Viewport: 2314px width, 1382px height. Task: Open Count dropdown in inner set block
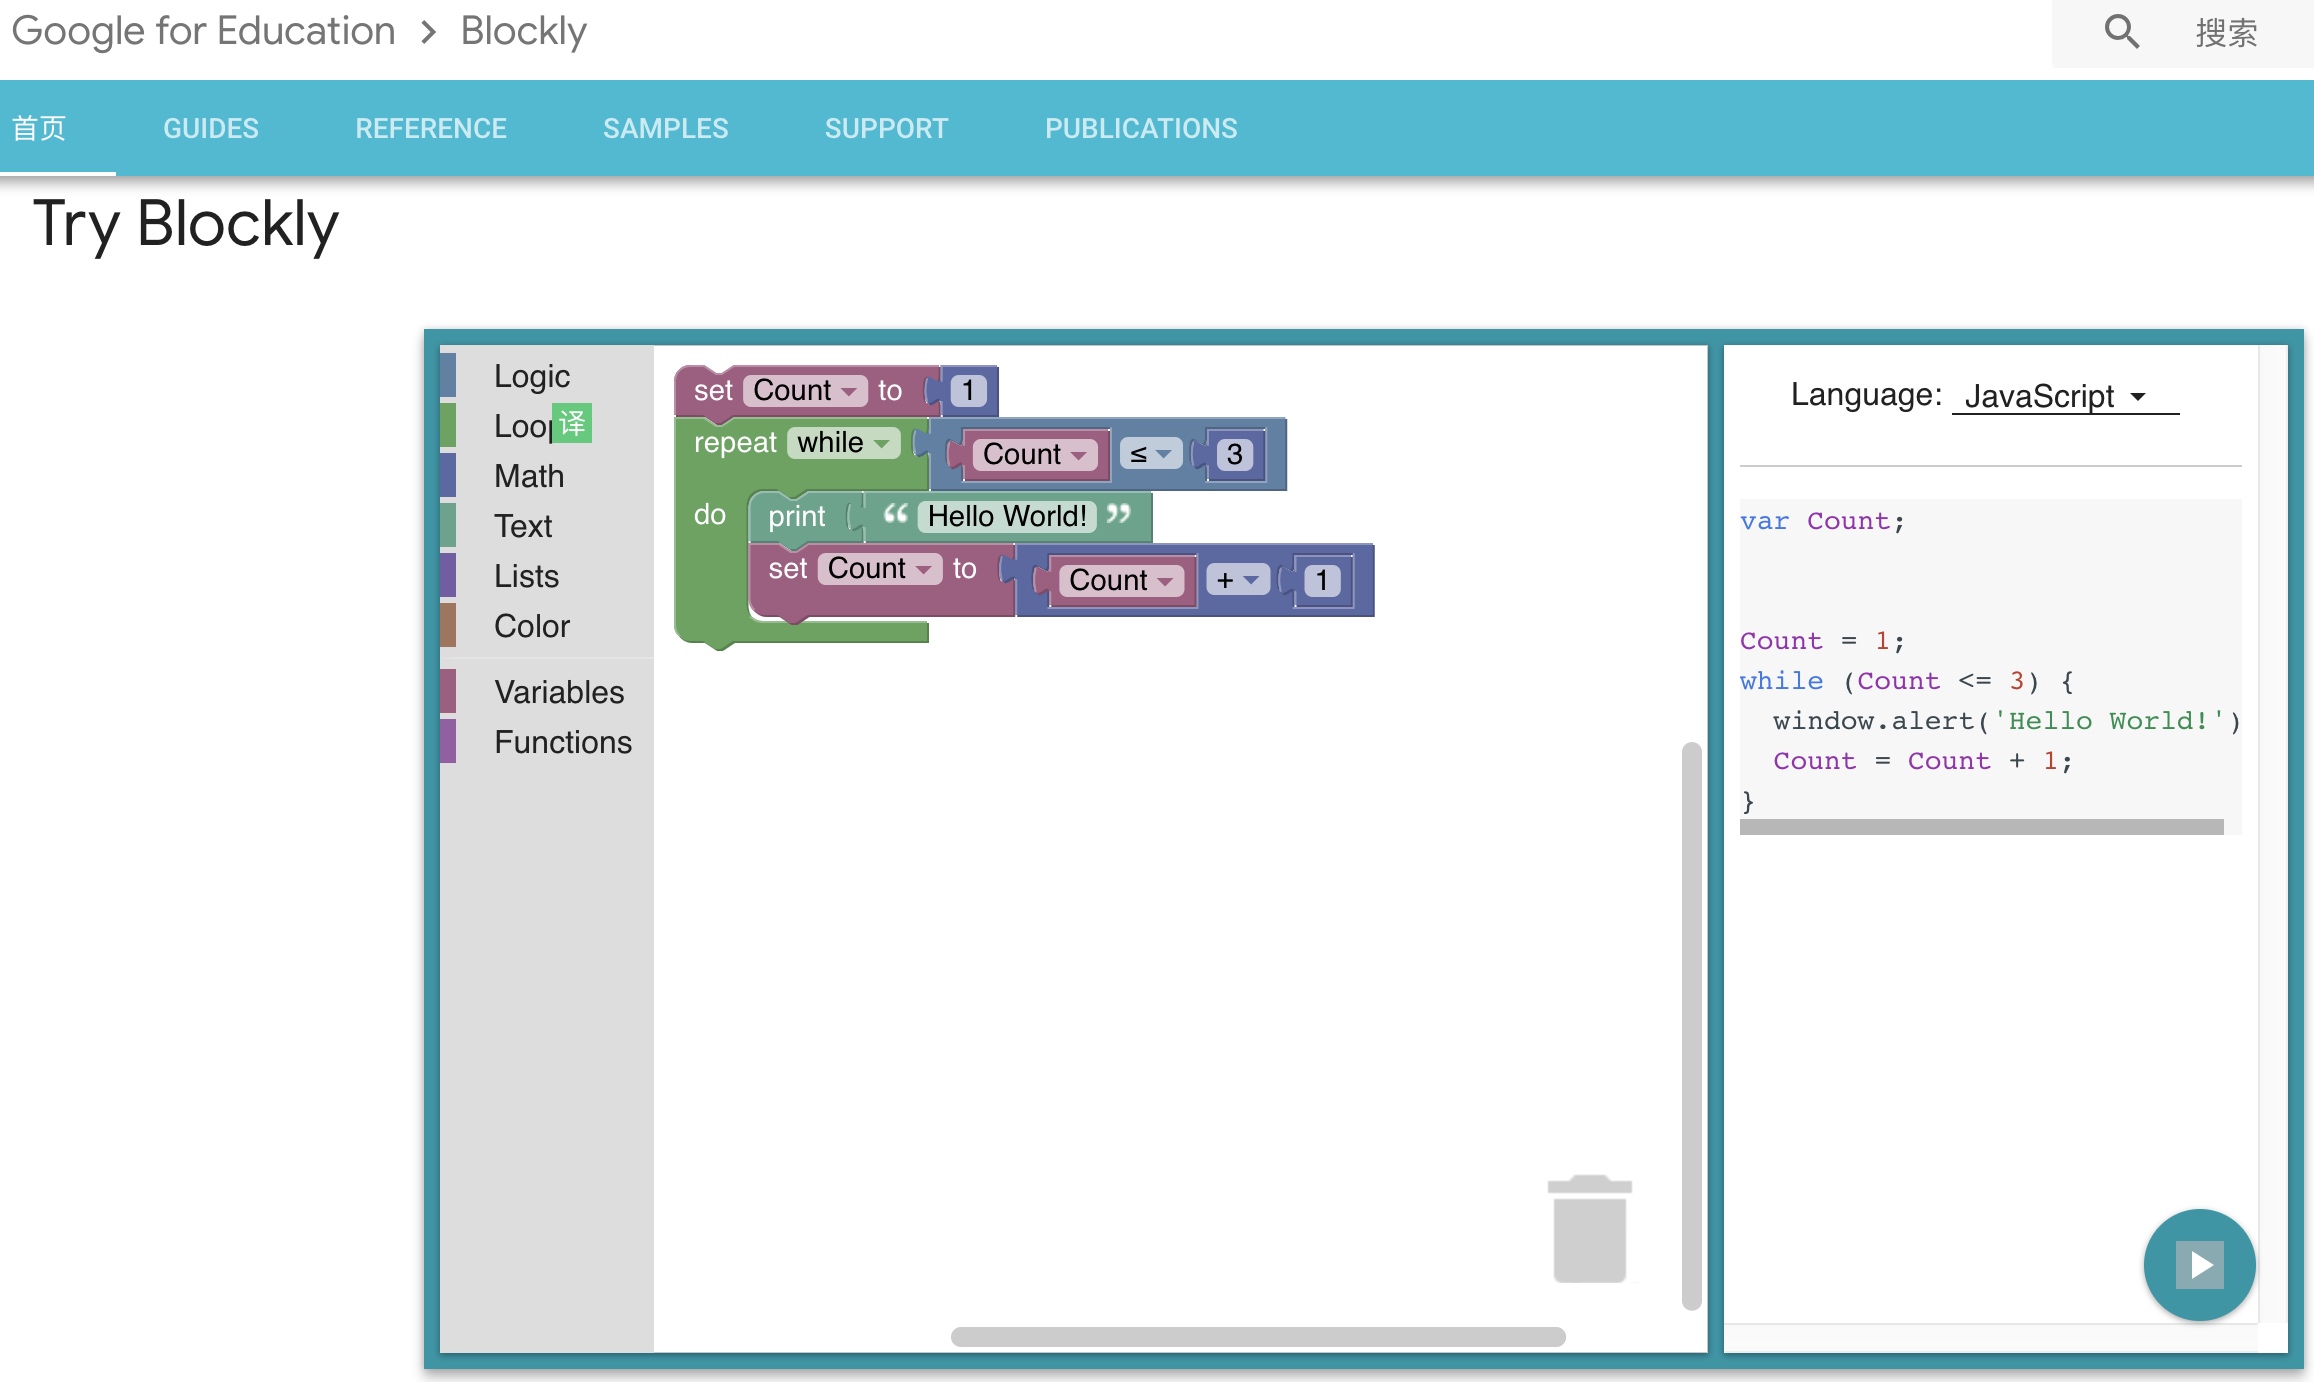880,568
